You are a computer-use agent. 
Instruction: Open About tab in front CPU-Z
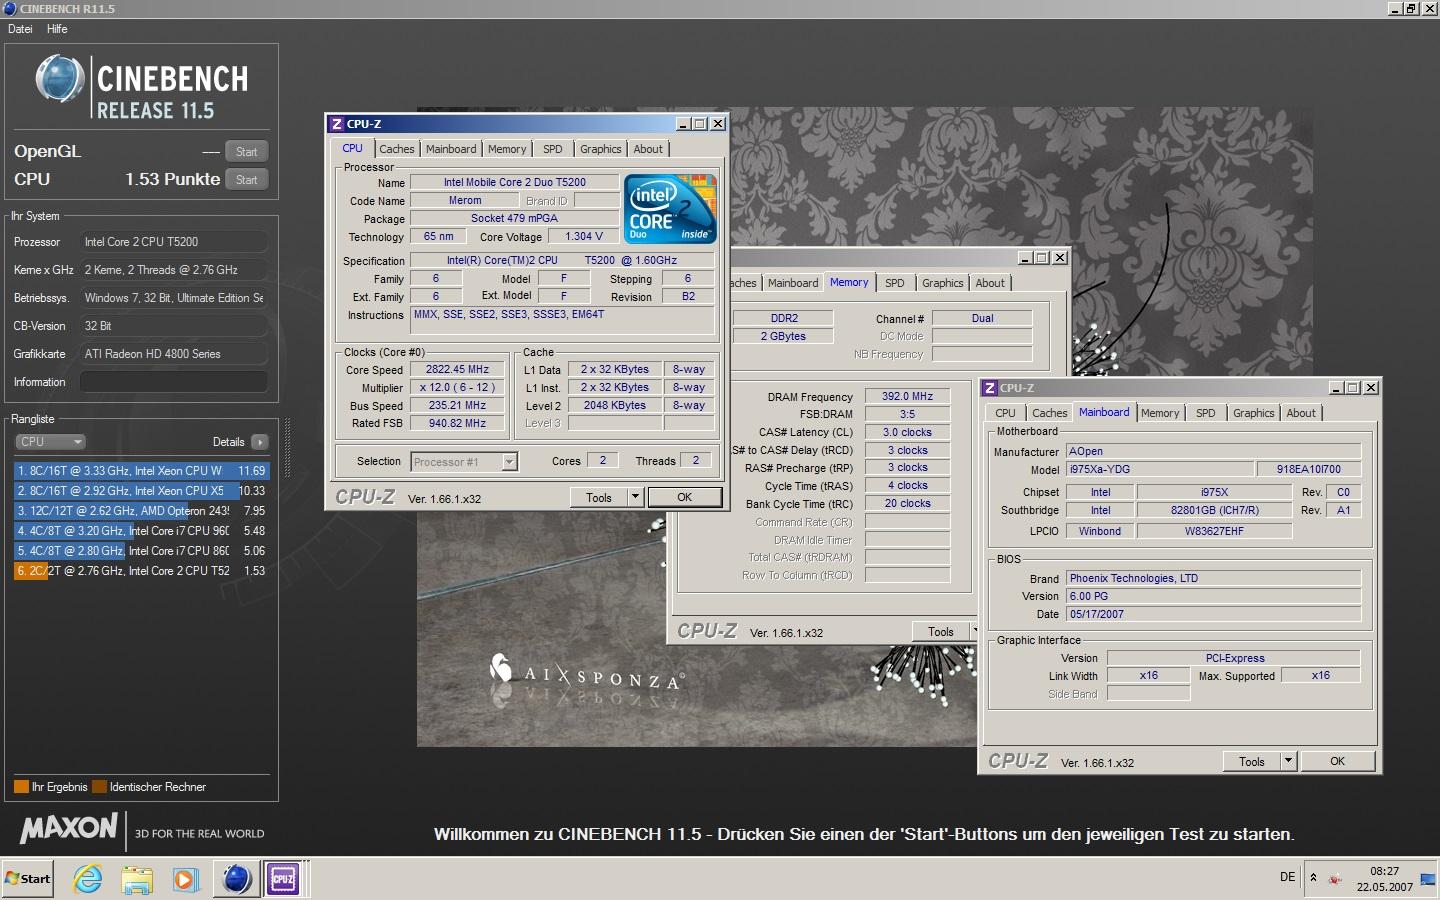click(648, 149)
